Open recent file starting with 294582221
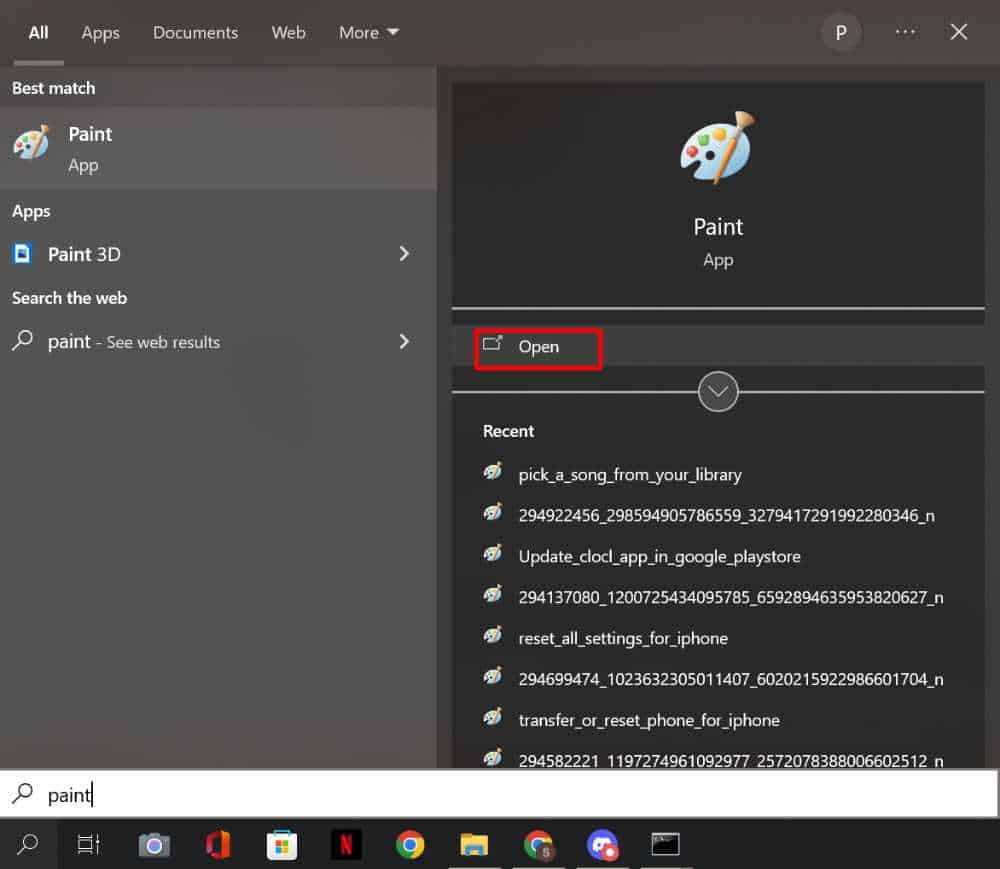The image size is (1000, 869). tap(731, 761)
